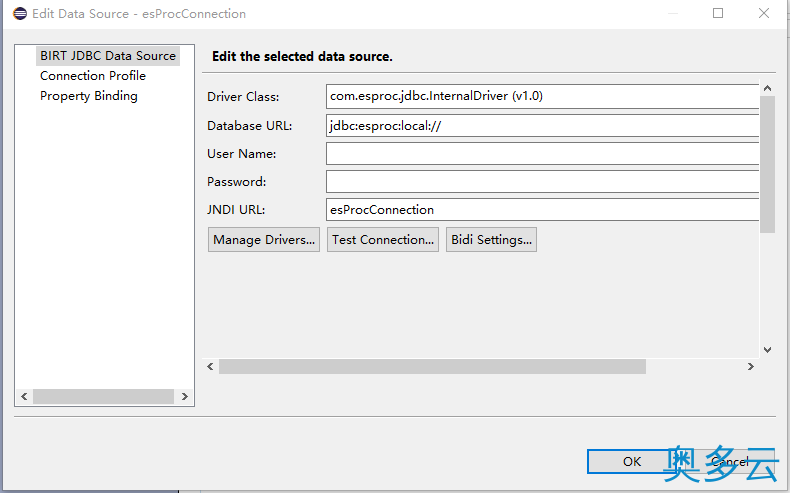Image resolution: width=790 pixels, height=493 pixels.
Task: Close the Edit Data Source window
Action: point(764,13)
